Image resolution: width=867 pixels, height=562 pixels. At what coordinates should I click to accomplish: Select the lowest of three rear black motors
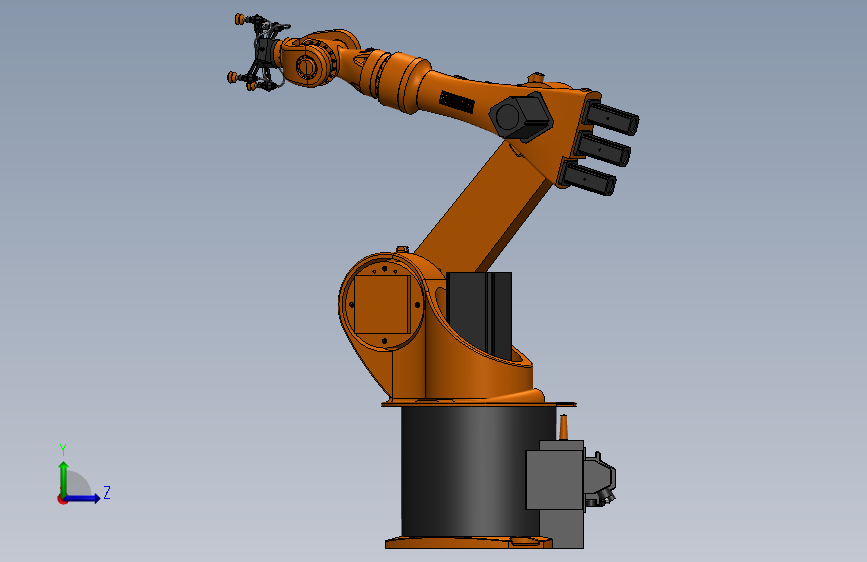(x=588, y=178)
